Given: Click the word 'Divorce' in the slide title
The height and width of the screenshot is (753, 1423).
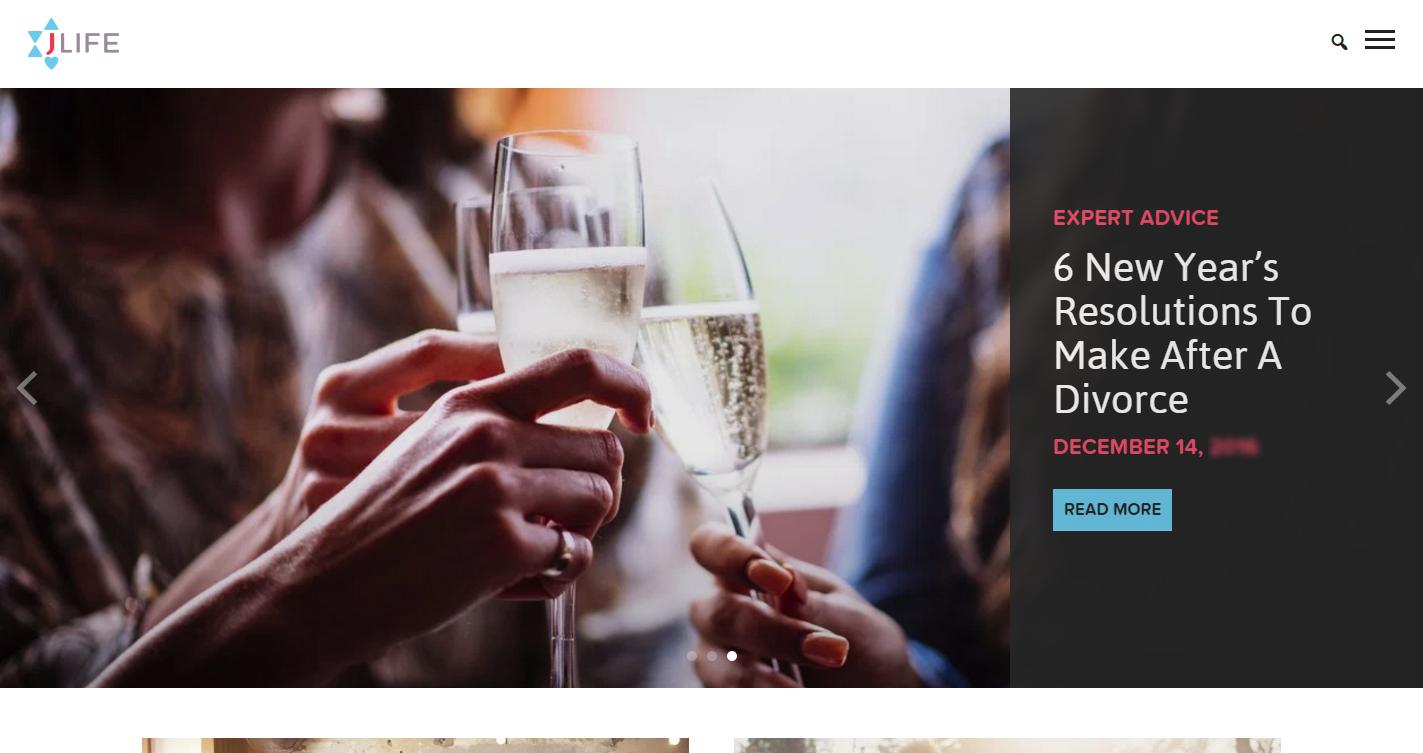Looking at the screenshot, I should (x=1121, y=399).
